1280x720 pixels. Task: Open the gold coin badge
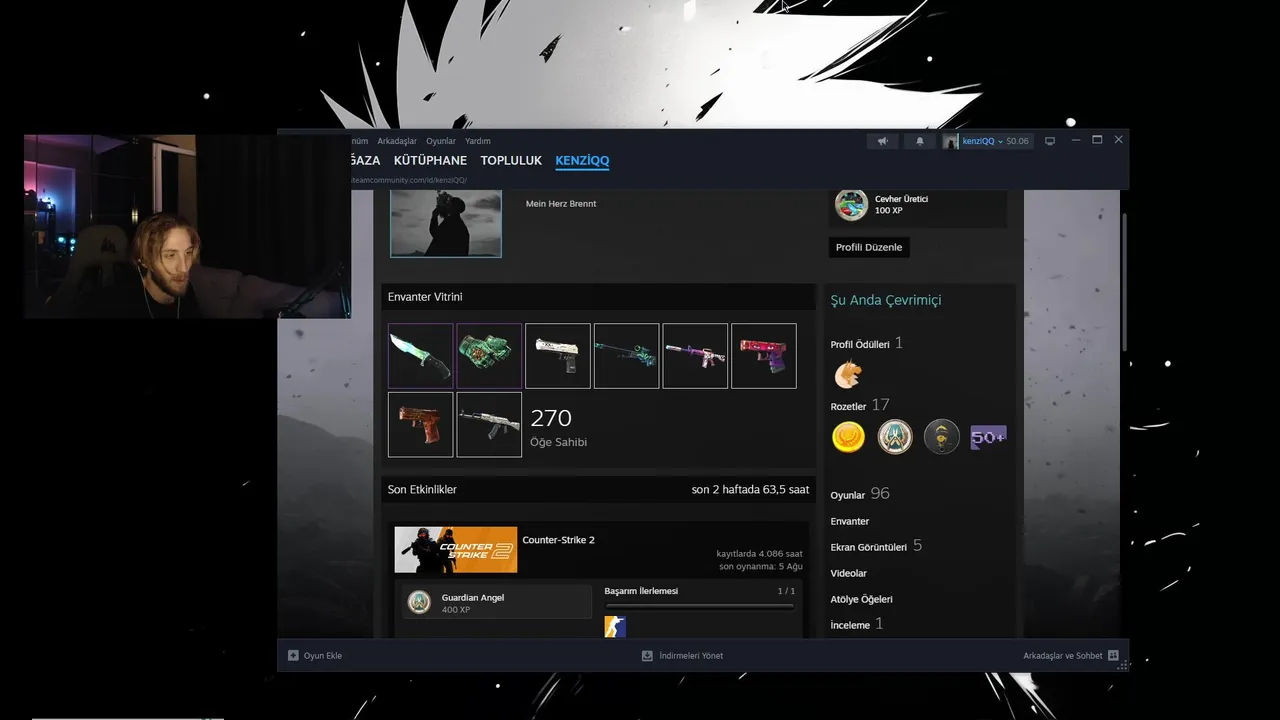point(848,437)
